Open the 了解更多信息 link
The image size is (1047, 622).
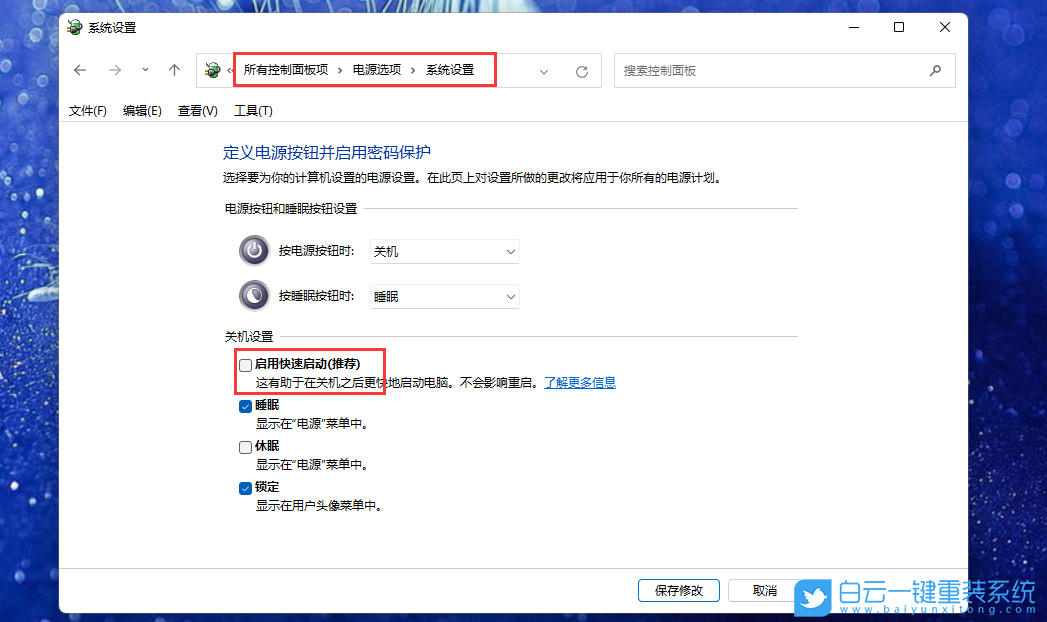coord(580,382)
